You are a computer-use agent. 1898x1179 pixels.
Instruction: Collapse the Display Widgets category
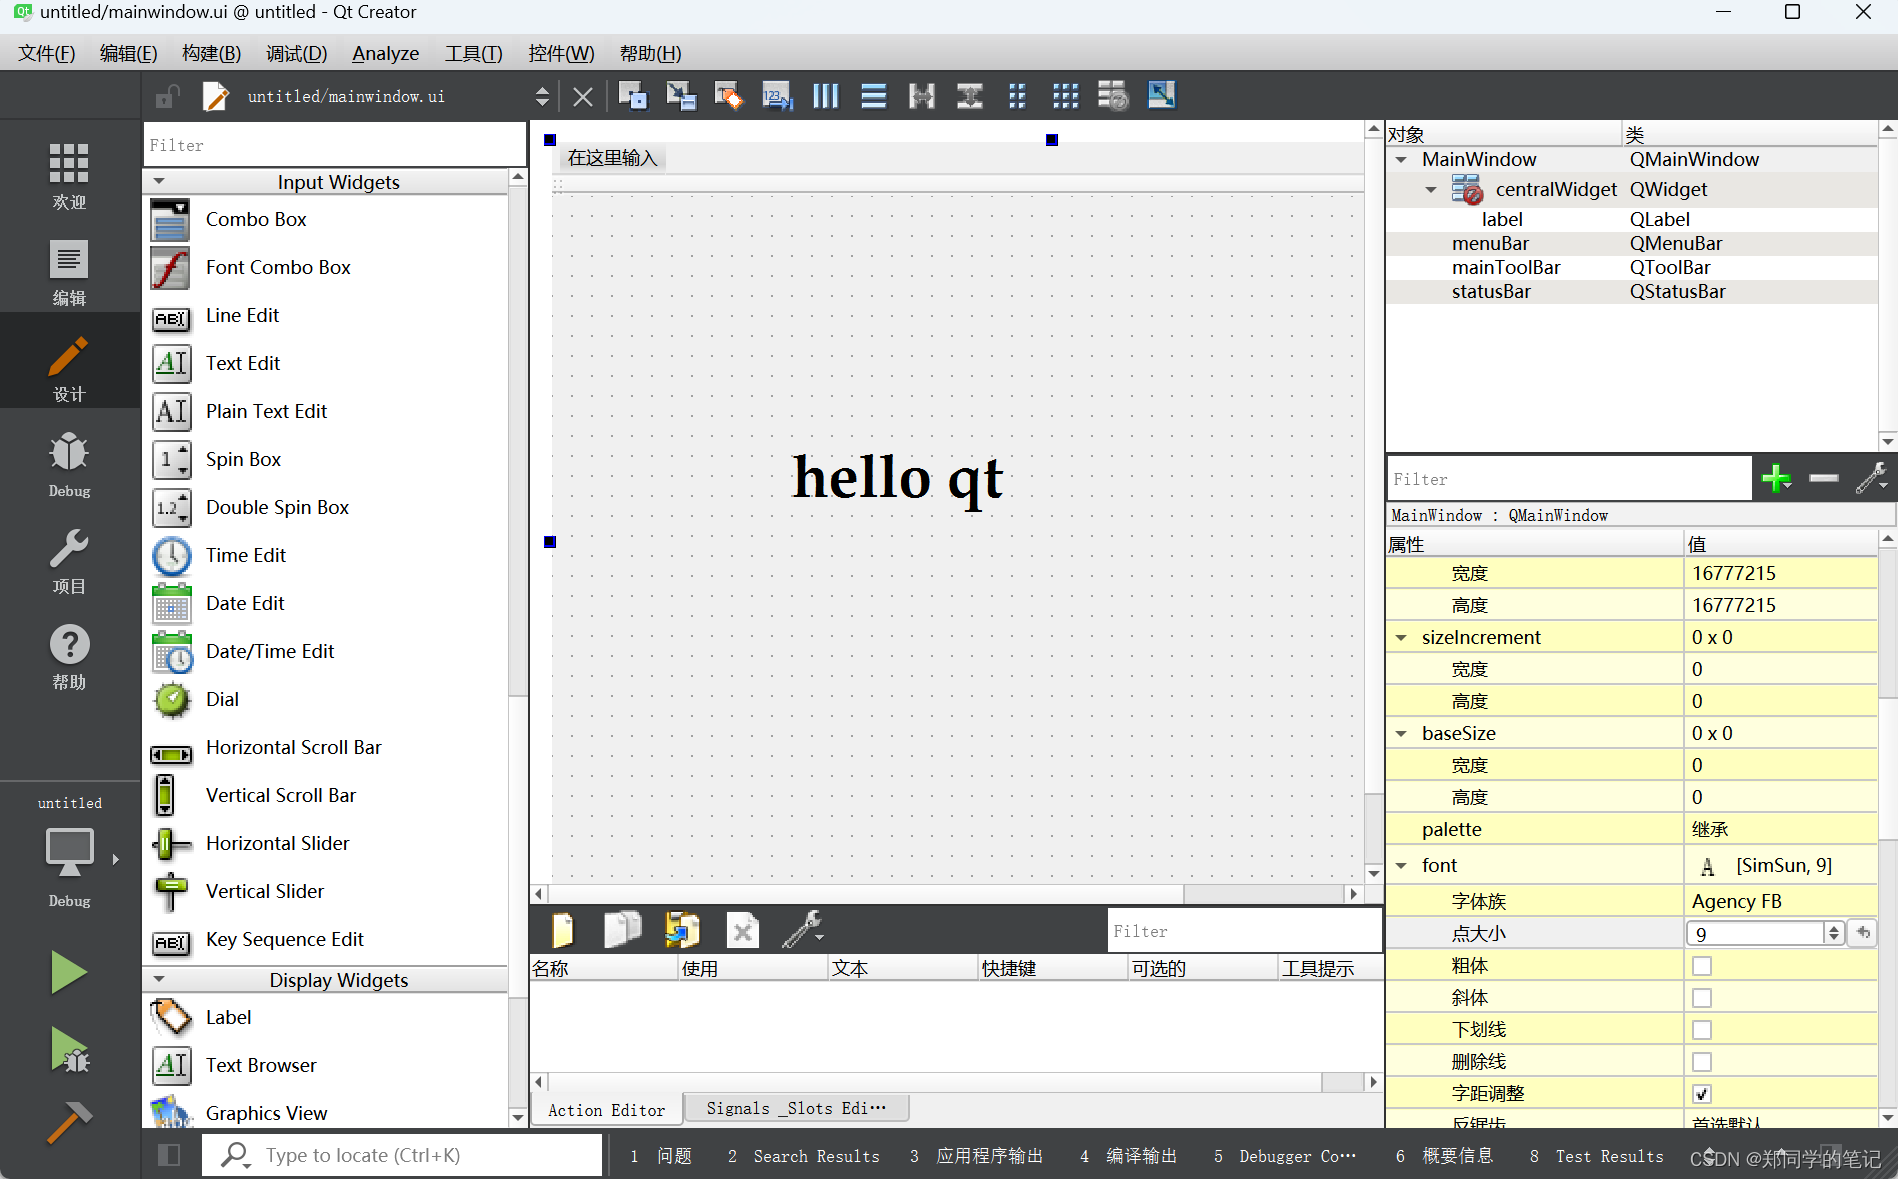click(159, 980)
